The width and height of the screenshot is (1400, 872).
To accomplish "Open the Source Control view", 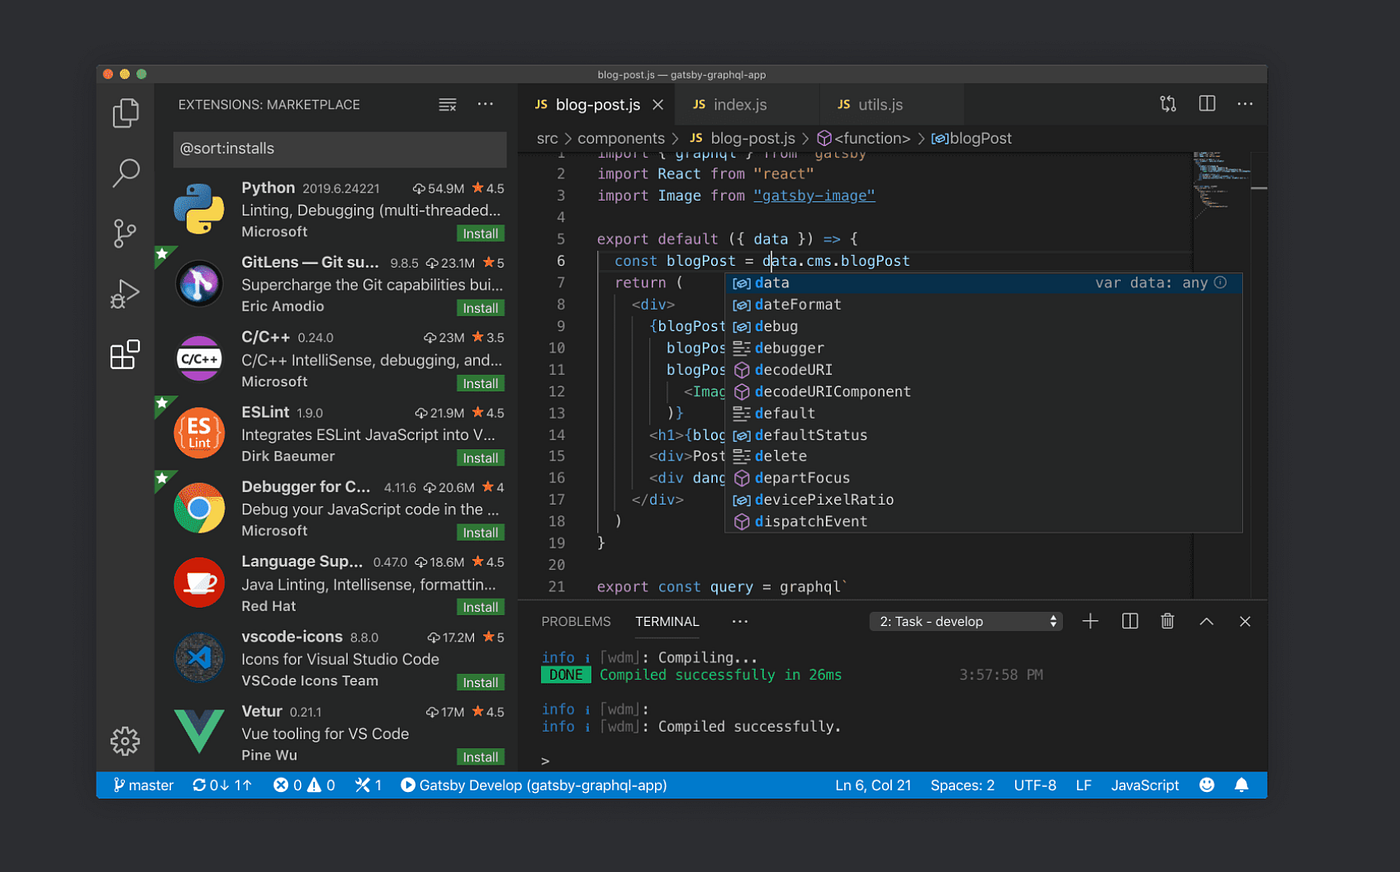I will [x=124, y=232].
